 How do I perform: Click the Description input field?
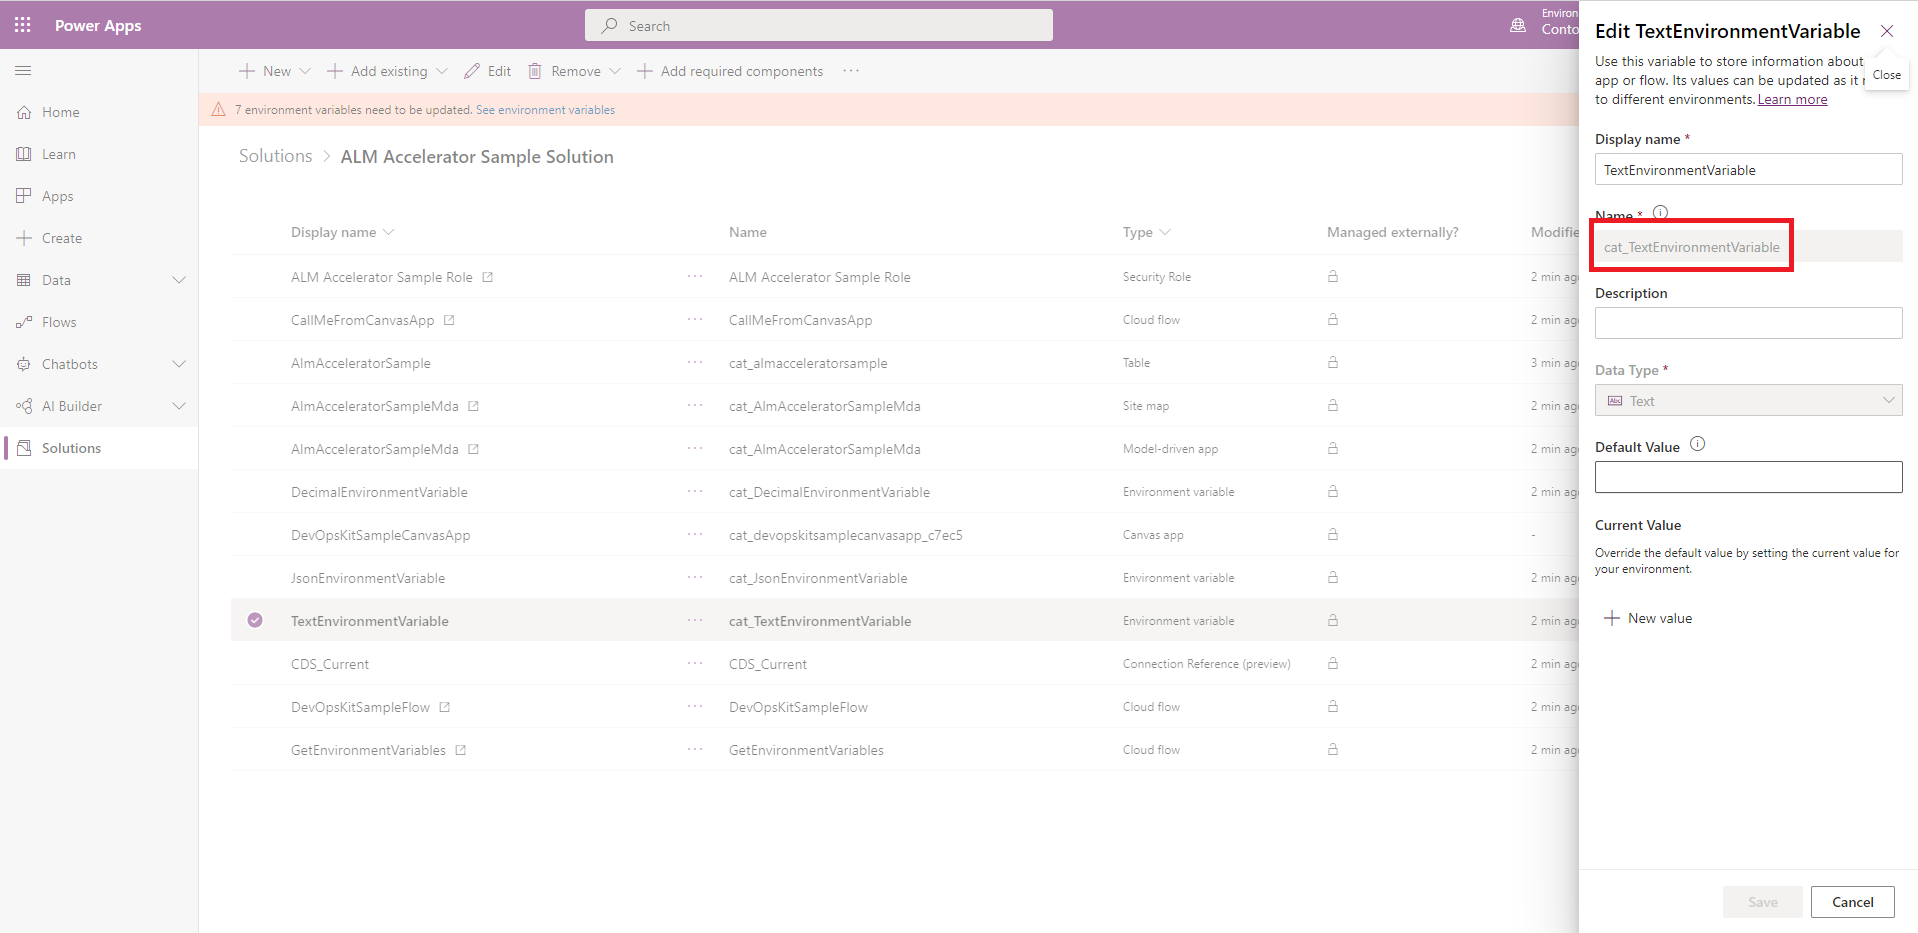coord(1748,323)
